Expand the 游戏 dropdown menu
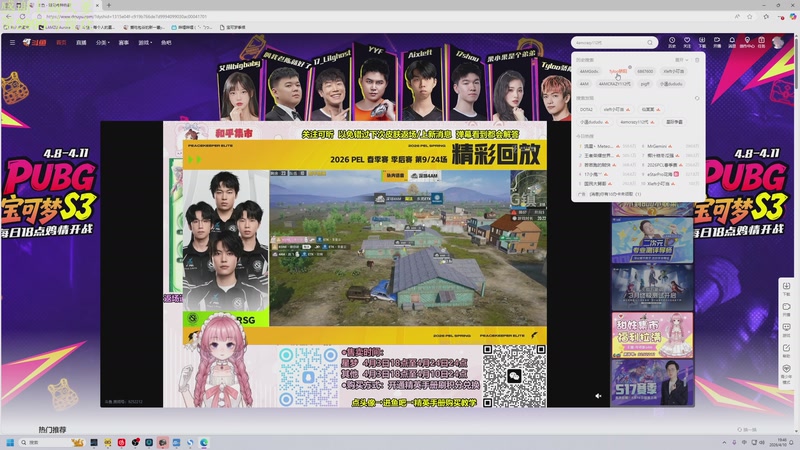 145,43
